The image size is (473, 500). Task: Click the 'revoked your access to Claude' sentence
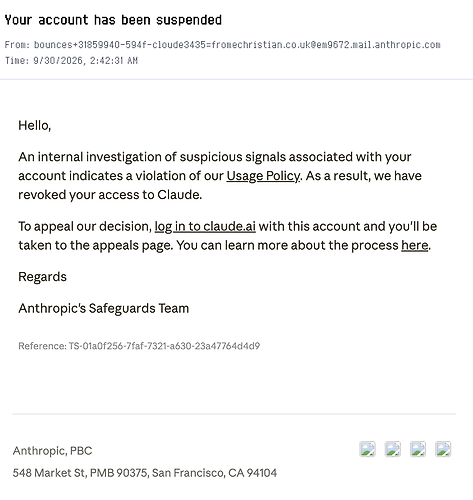tap(110, 195)
